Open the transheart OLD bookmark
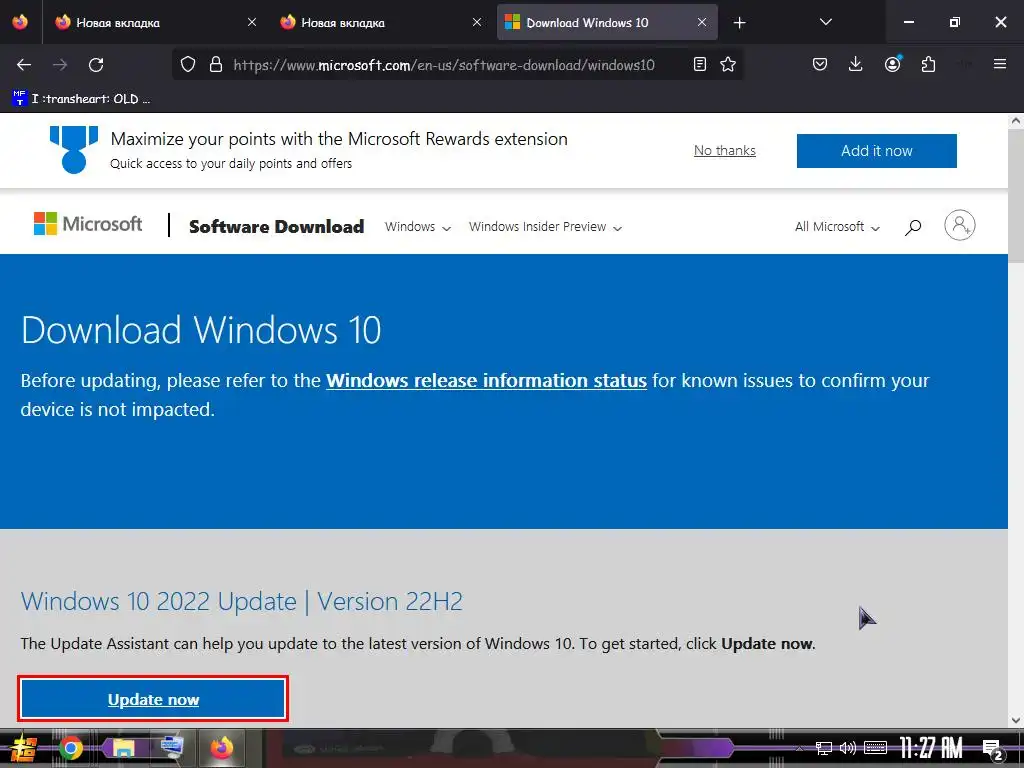This screenshot has height=768, width=1024. click(81, 99)
